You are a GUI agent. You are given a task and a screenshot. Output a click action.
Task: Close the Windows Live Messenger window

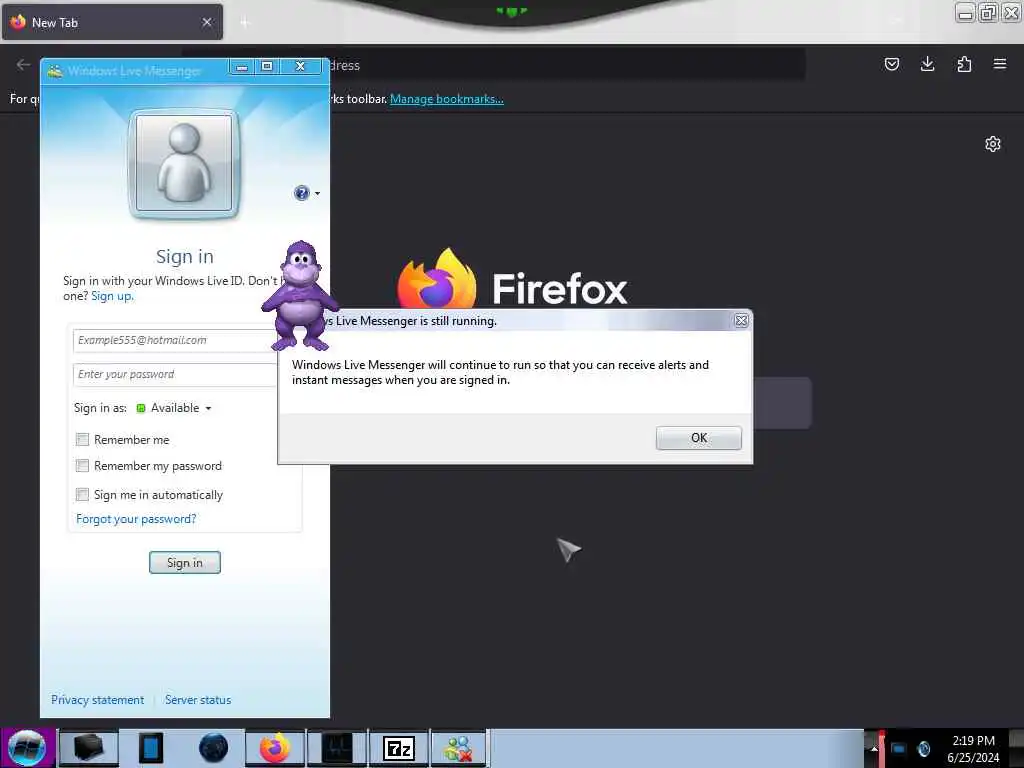click(300, 67)
